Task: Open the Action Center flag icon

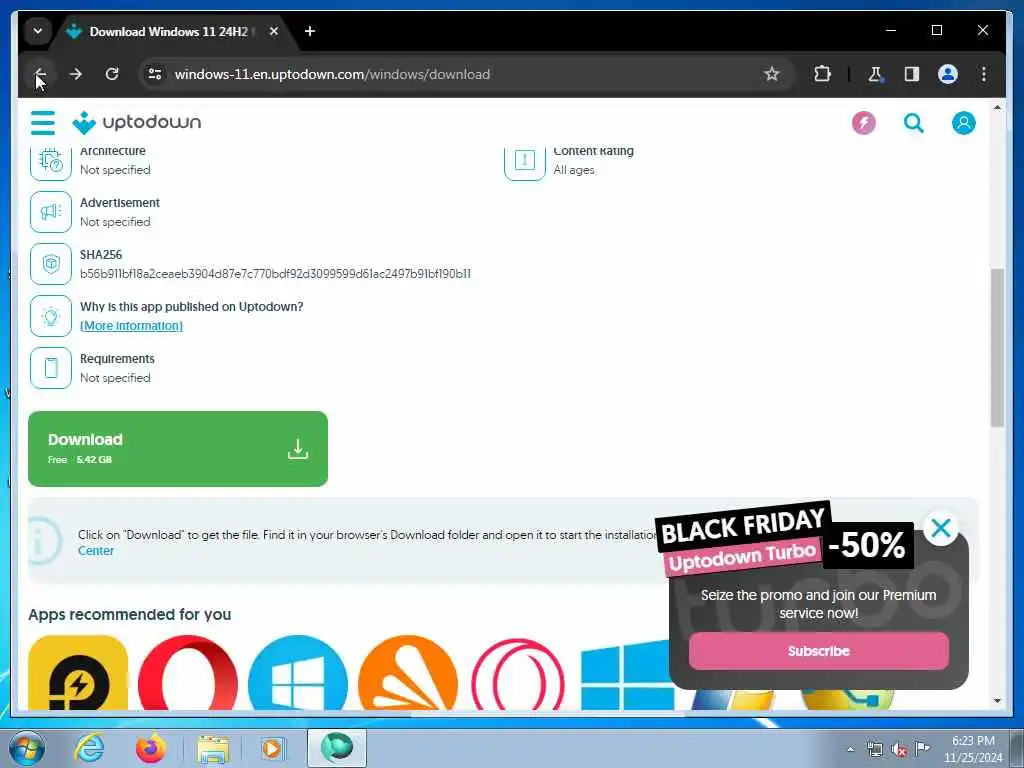Action: coord(922,748)
